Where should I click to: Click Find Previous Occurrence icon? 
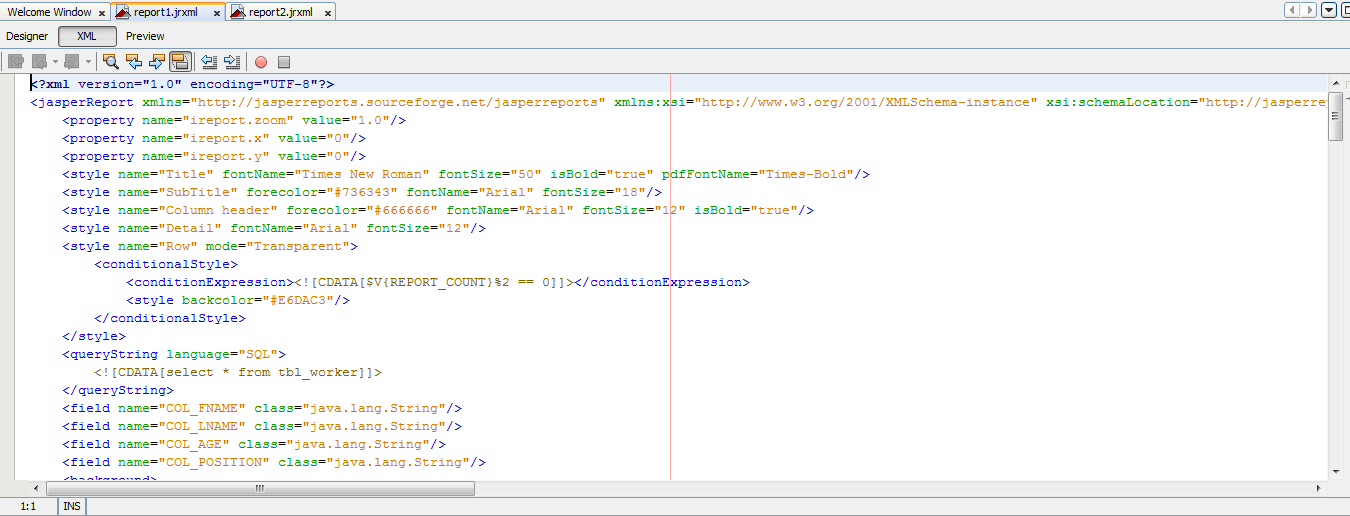pyautogui.click(x=134, y=62)
